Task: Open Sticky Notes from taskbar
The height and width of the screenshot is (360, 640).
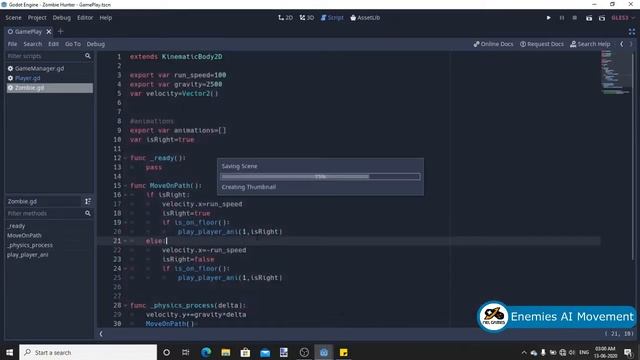Action: click(x=343, y=352)
